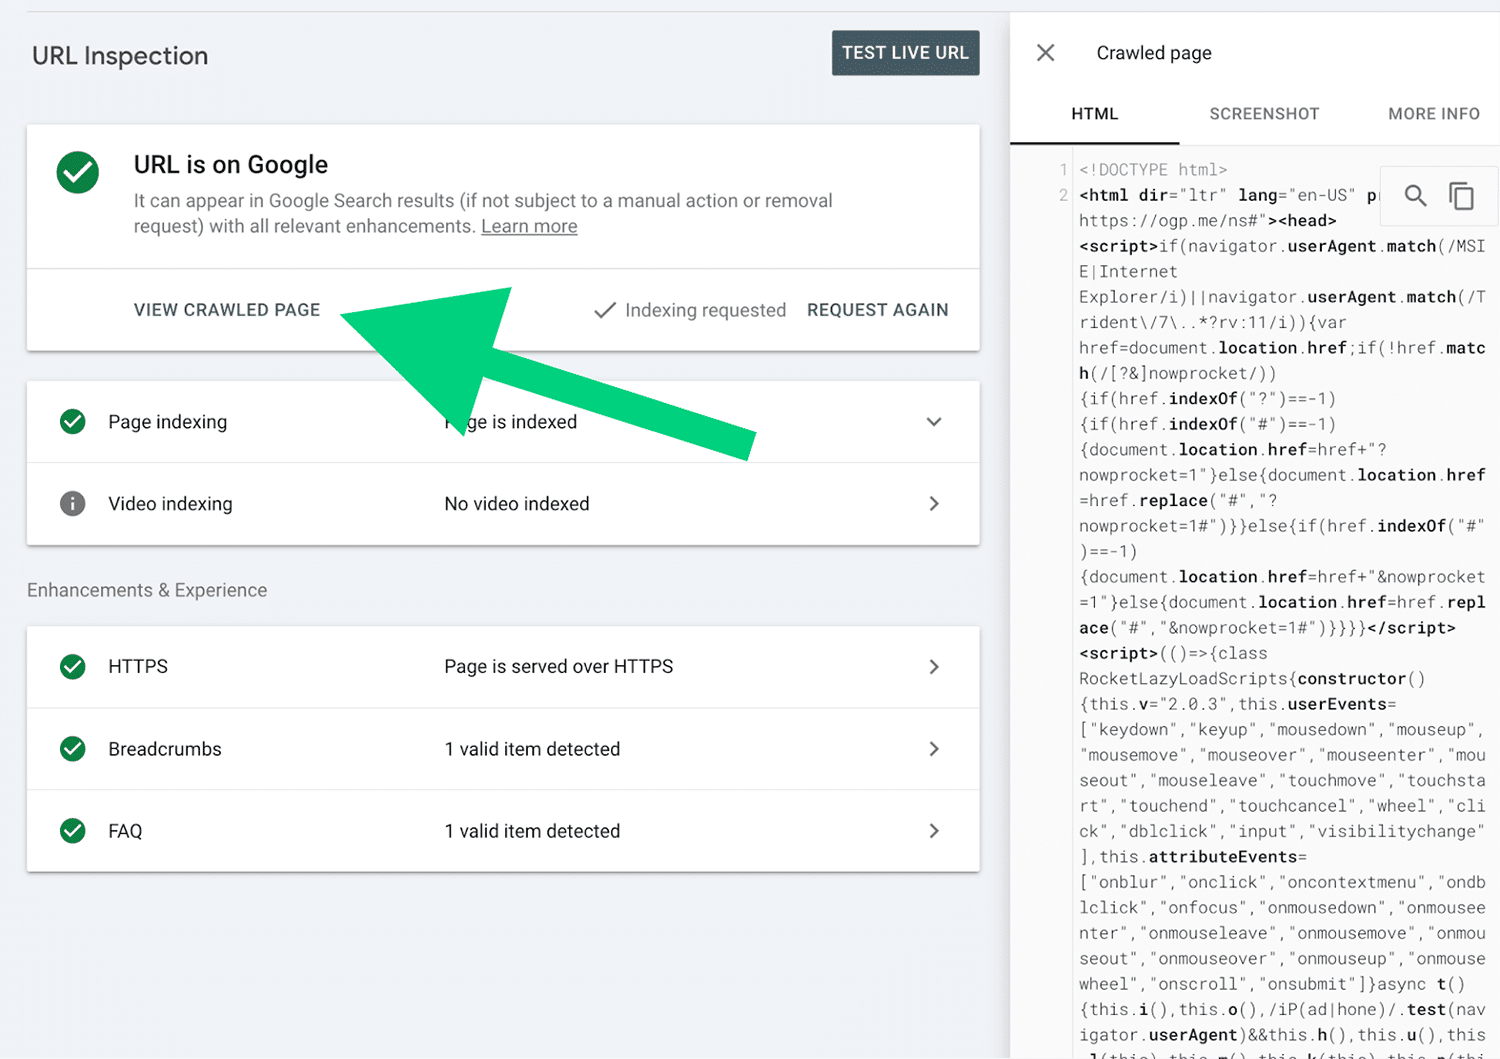This screenshot has height=1059, width=1500.
Task: Click the Indexing requested checkmark
Action: pos(604,310)
